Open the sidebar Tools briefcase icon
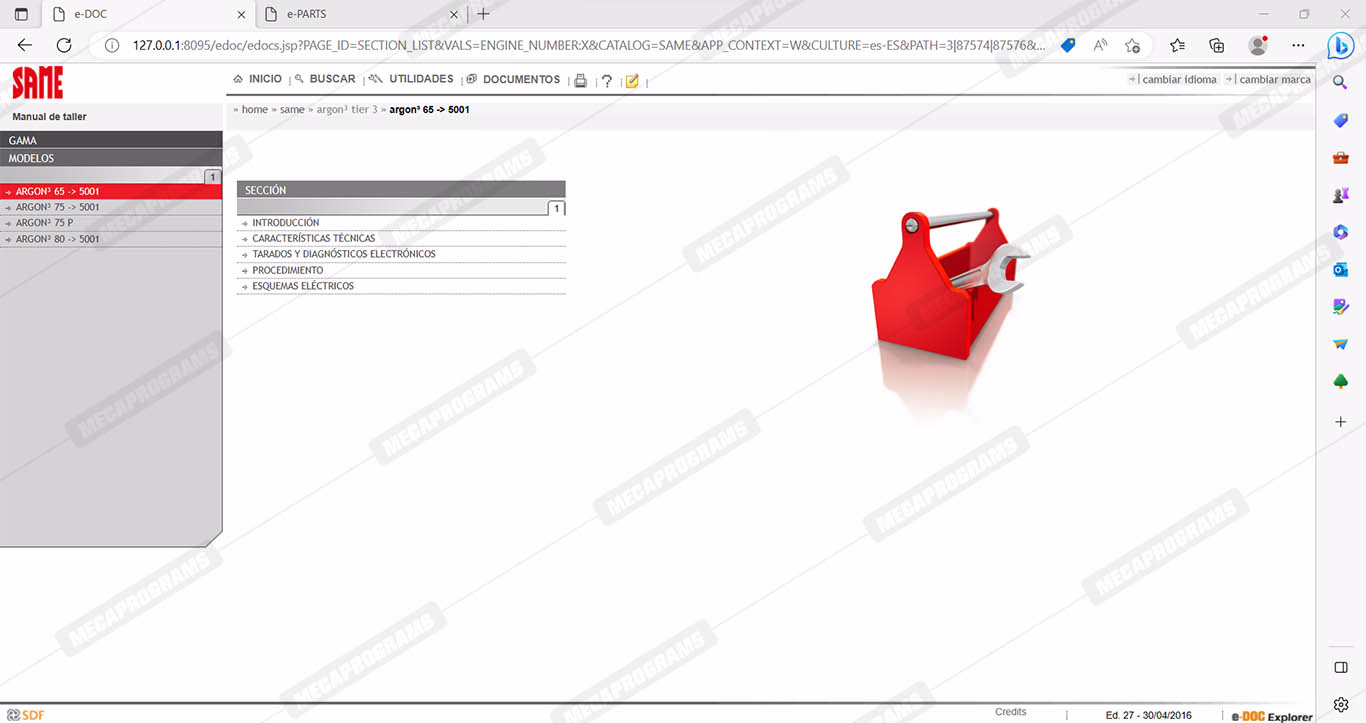Viewport: 1366px width, 723px height. pos(1341,158)
